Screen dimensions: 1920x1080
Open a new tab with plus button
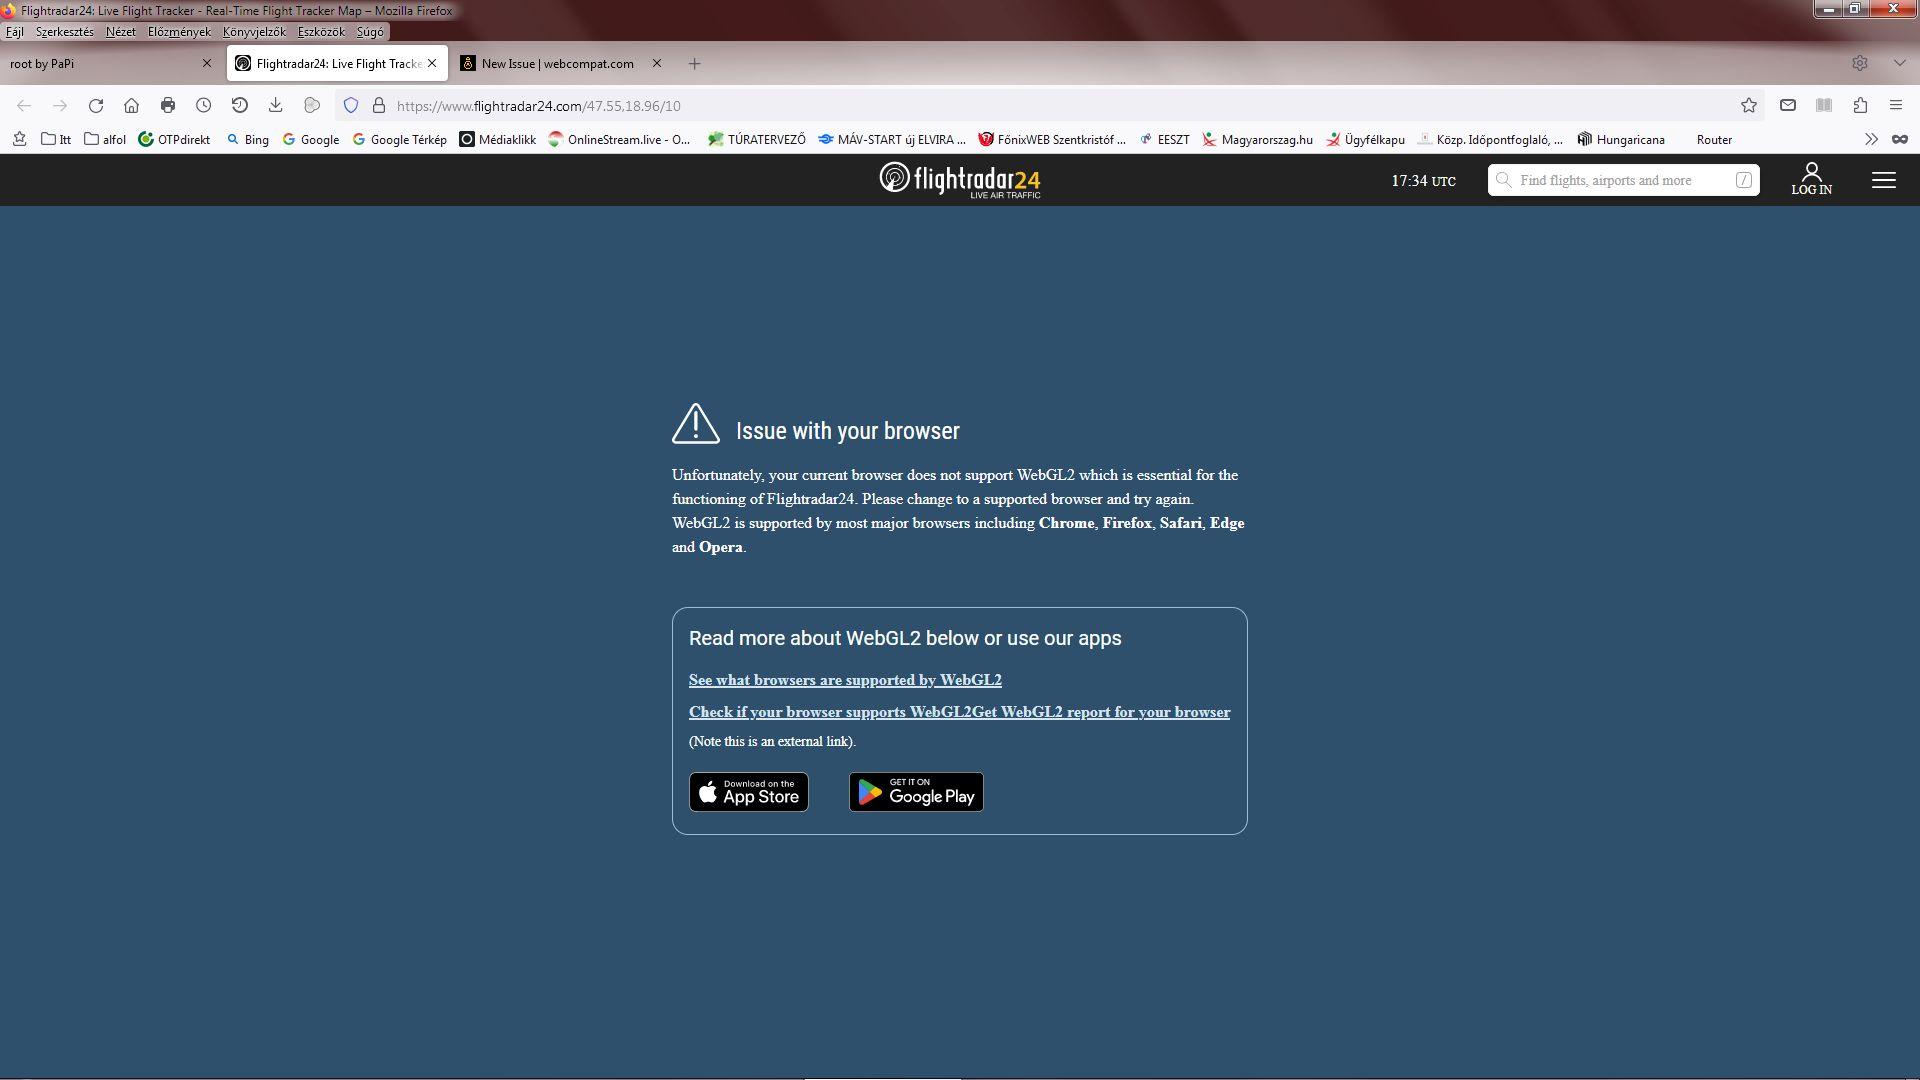695,63
